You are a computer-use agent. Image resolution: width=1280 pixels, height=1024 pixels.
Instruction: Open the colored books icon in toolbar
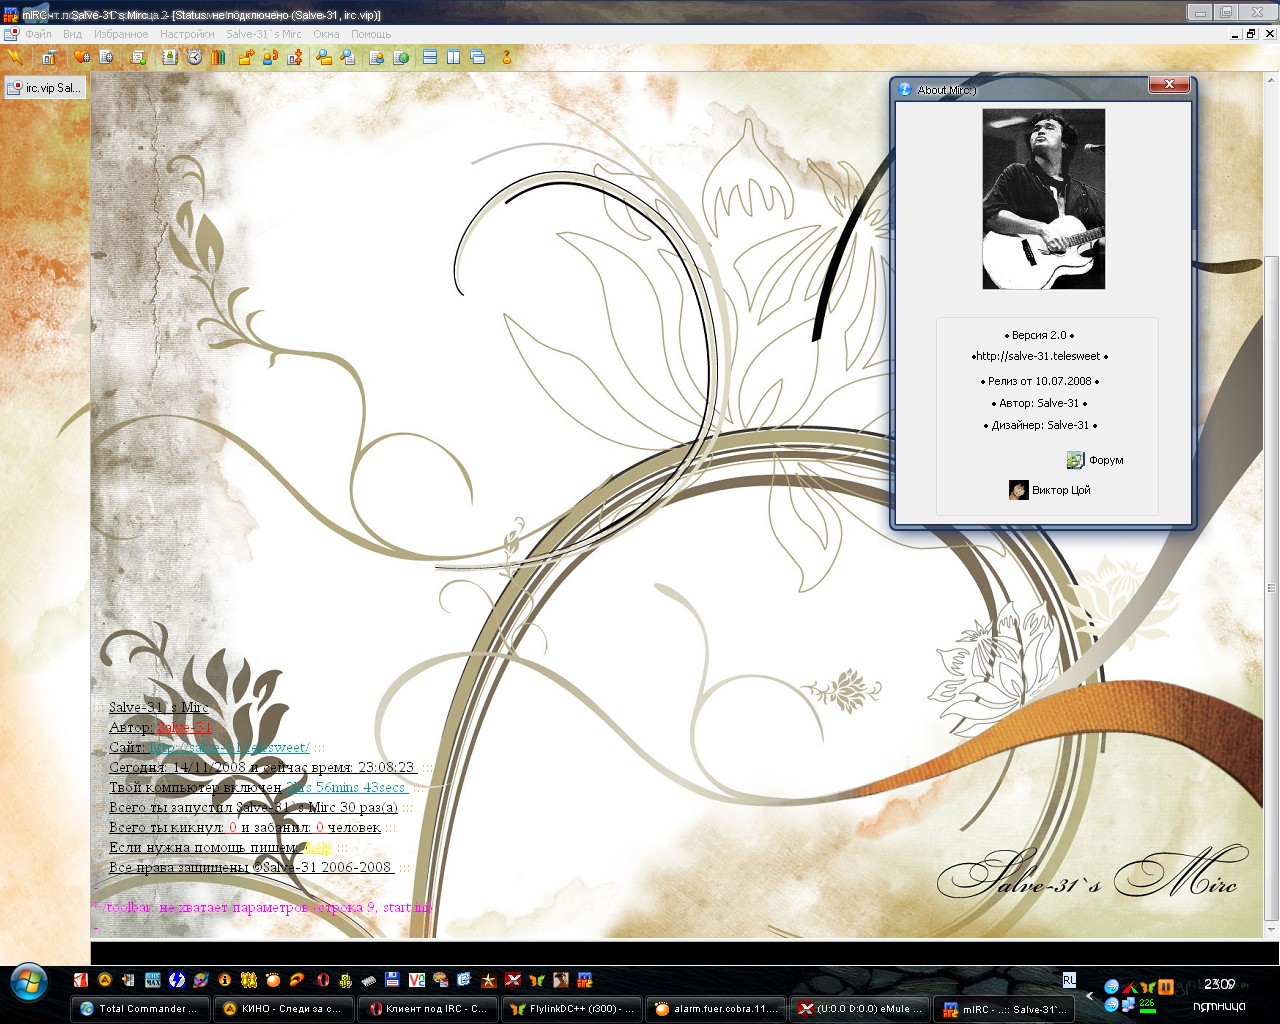218,58
